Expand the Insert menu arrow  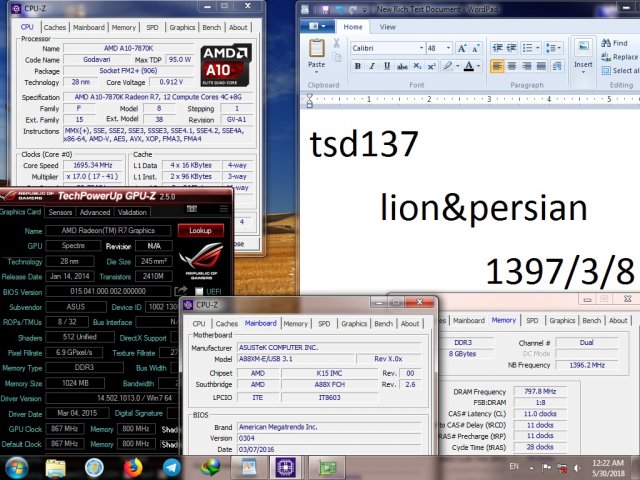583,72
